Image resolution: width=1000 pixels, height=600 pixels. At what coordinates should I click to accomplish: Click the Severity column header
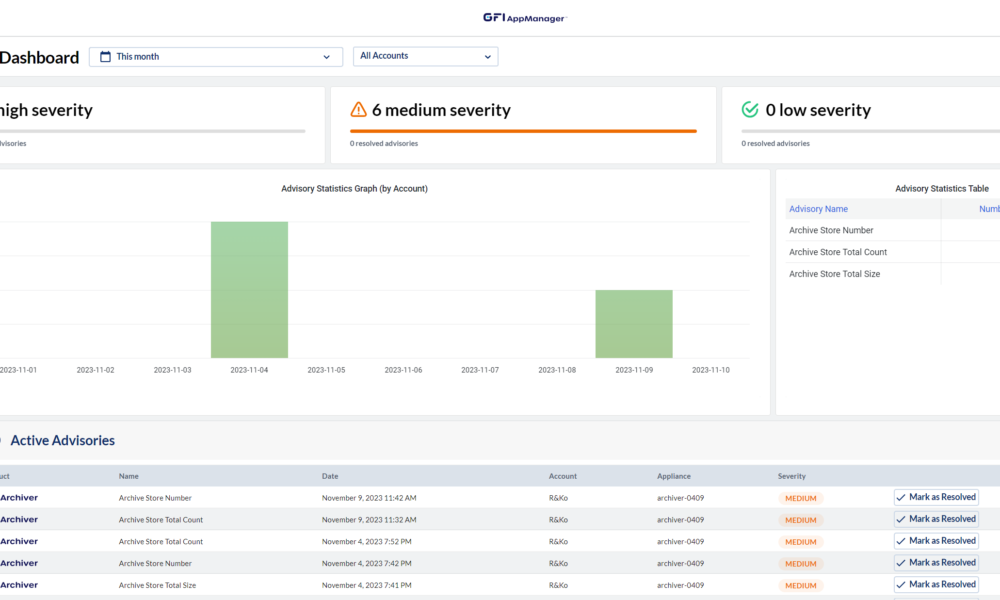click(x=791, y=476)
